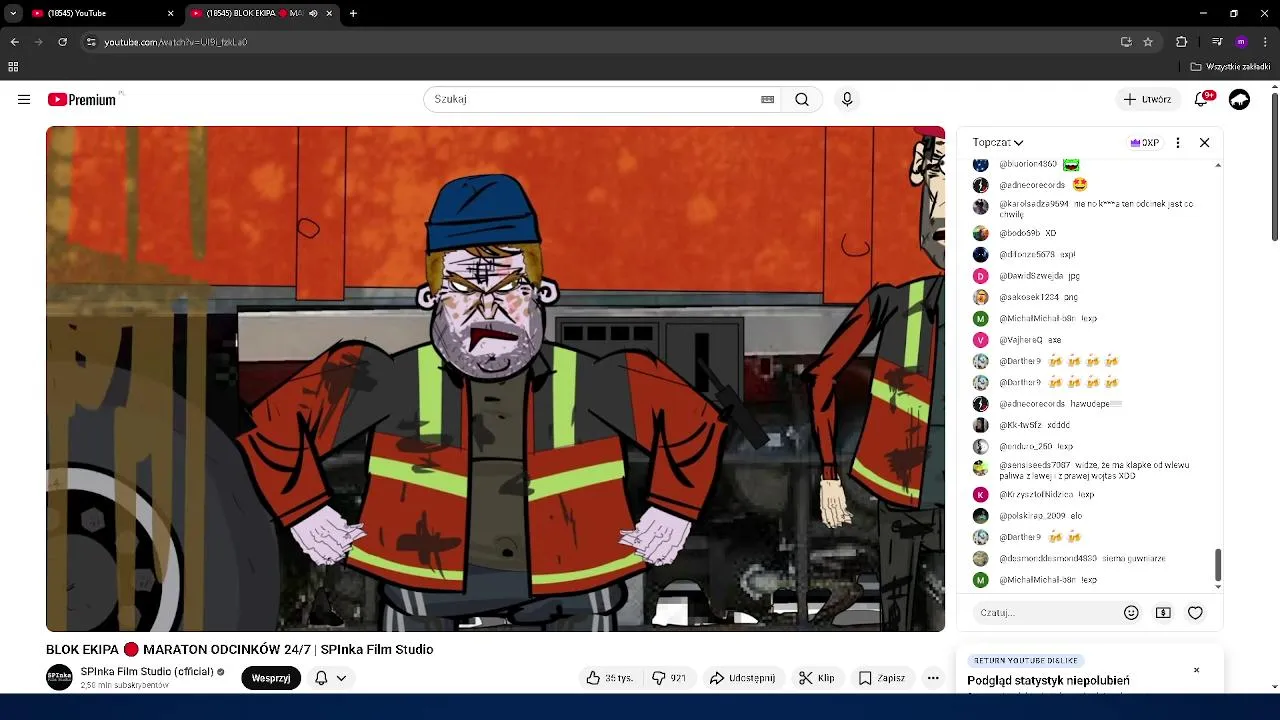Viewport: 1280px width, 720px height.
Task: Click the live chat scrollbar thumb
Action: [x=1218, y=564]
